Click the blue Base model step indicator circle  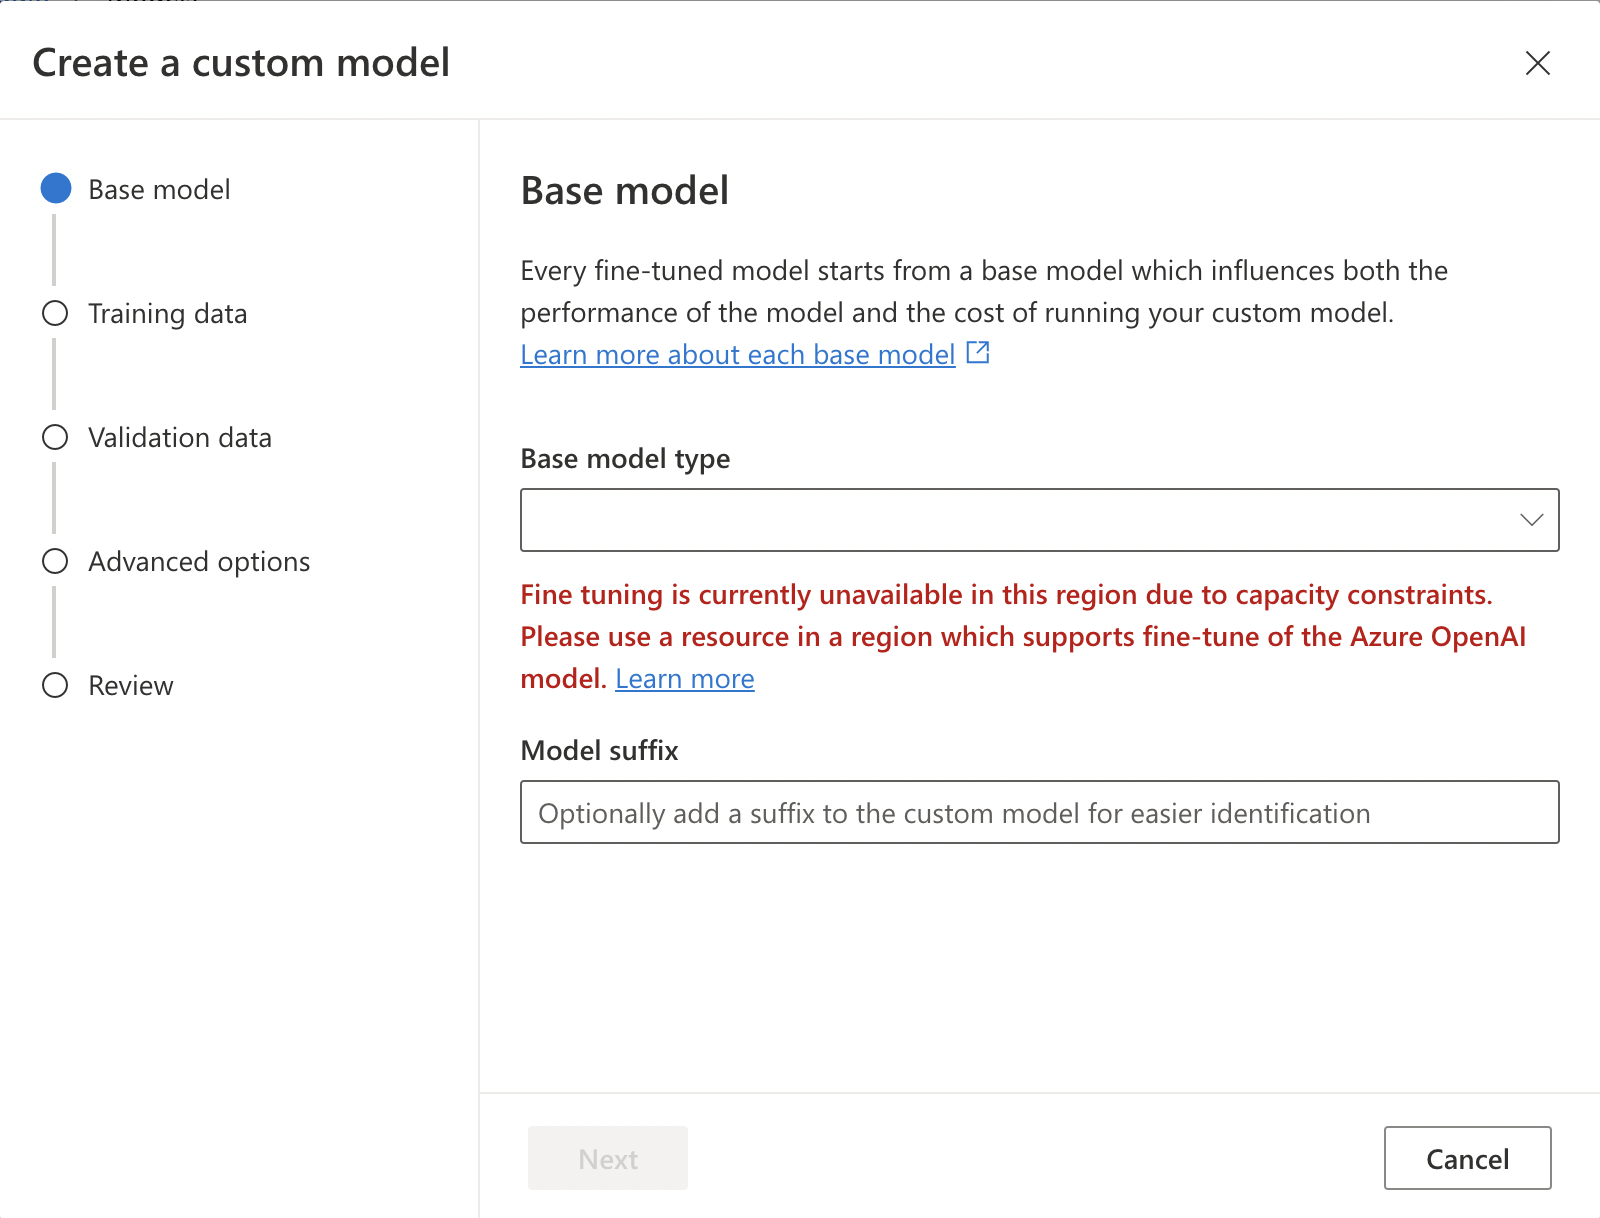click(x=56, y=189)
